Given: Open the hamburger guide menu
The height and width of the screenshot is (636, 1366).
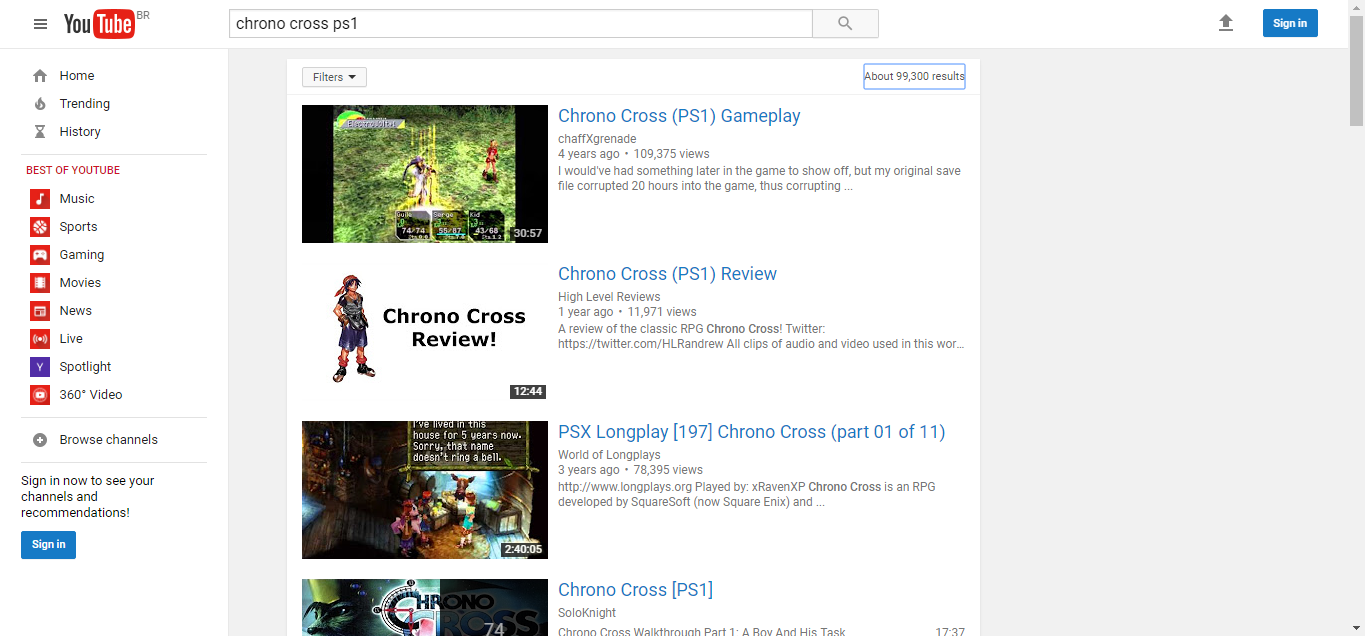Looking at the screenshot, I should tap(40, 24).
